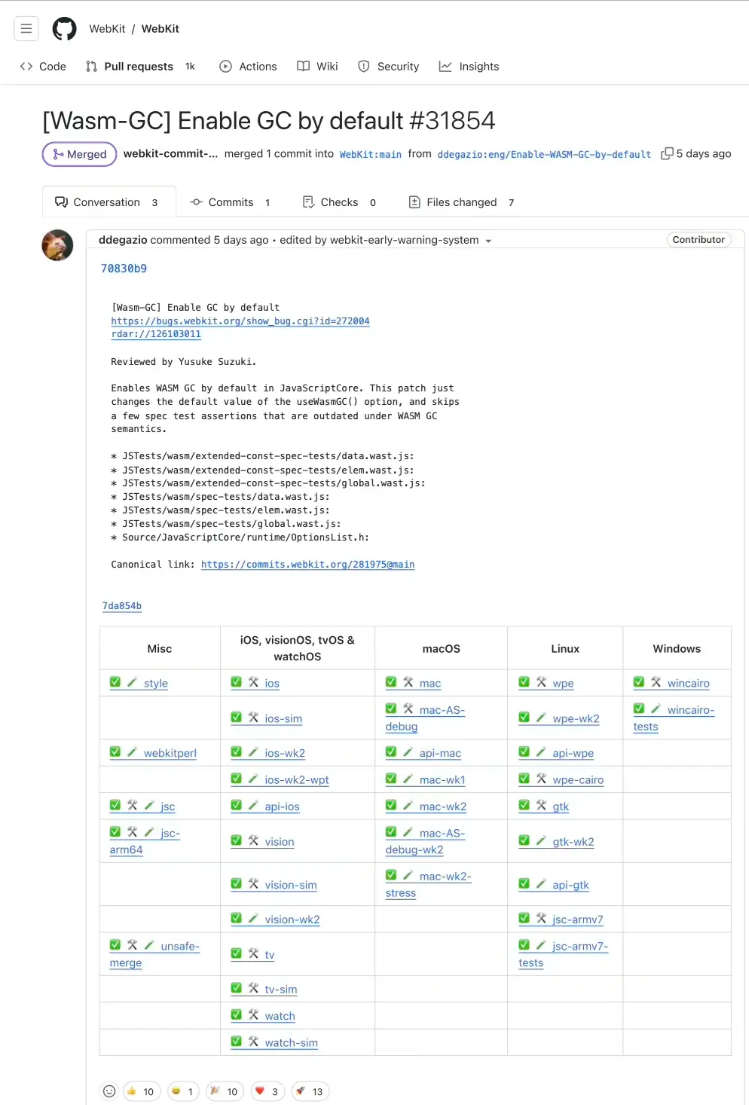Viewport: 749px width, 1105px height.
Task: Go to the Actions tab
Action: coord(248,66)
